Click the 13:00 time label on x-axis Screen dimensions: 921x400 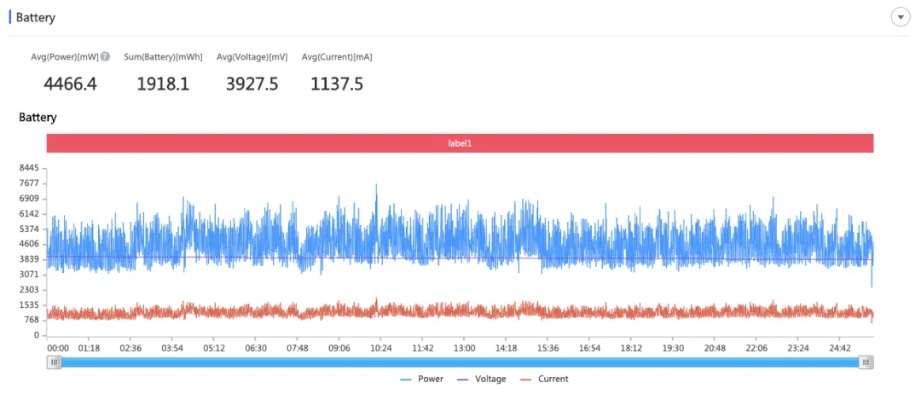(464, 348)
